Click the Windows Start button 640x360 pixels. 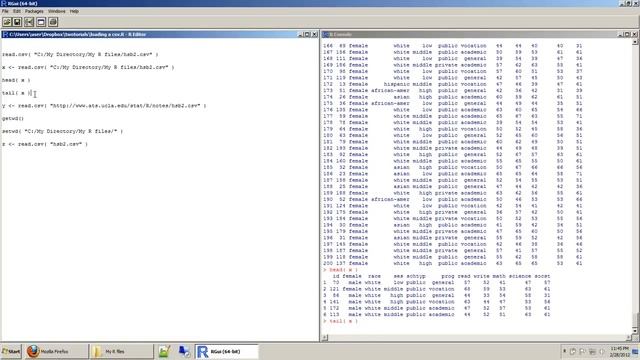click(11, 351)
